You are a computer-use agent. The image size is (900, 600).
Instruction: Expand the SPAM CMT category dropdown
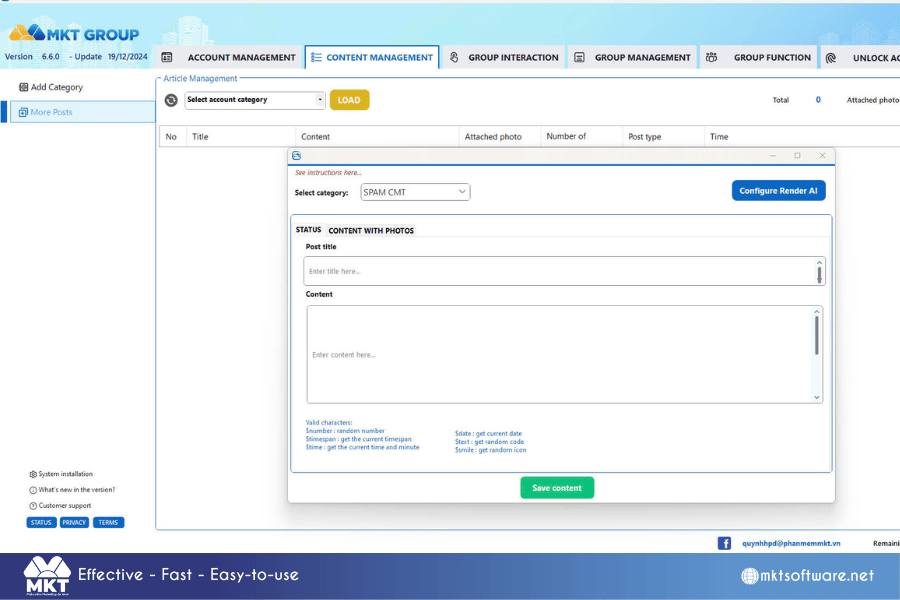coord(415,192)
